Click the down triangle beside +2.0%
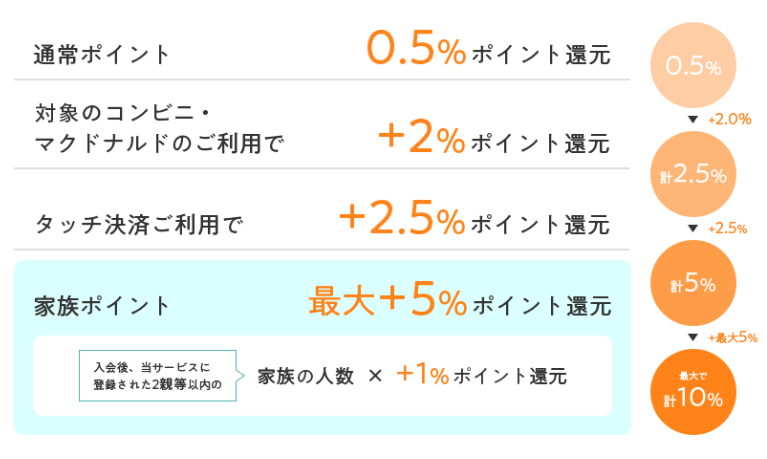This screenshot has height=459, width=767. 693,119
